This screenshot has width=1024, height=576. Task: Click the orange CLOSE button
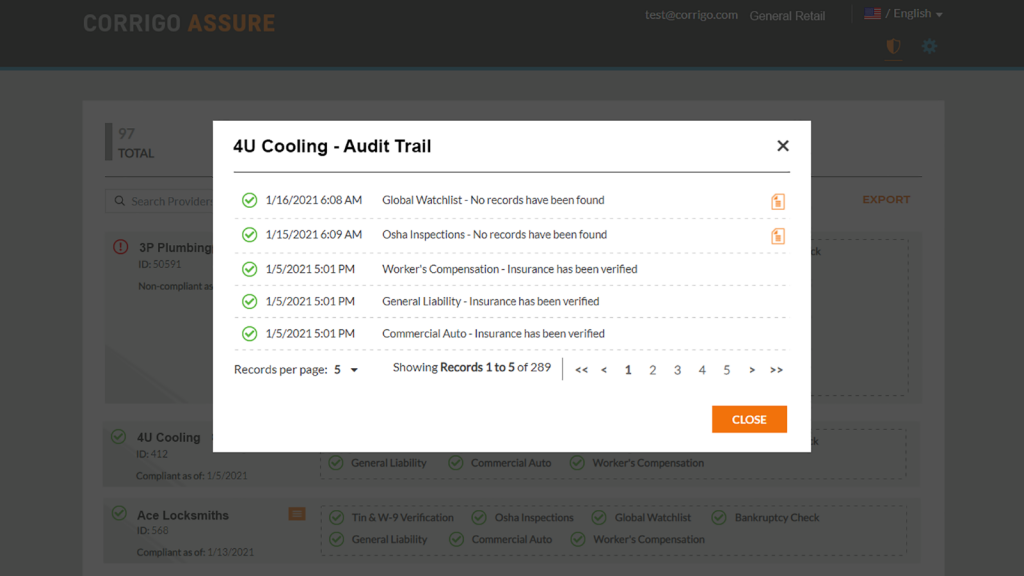coord(749,419)
